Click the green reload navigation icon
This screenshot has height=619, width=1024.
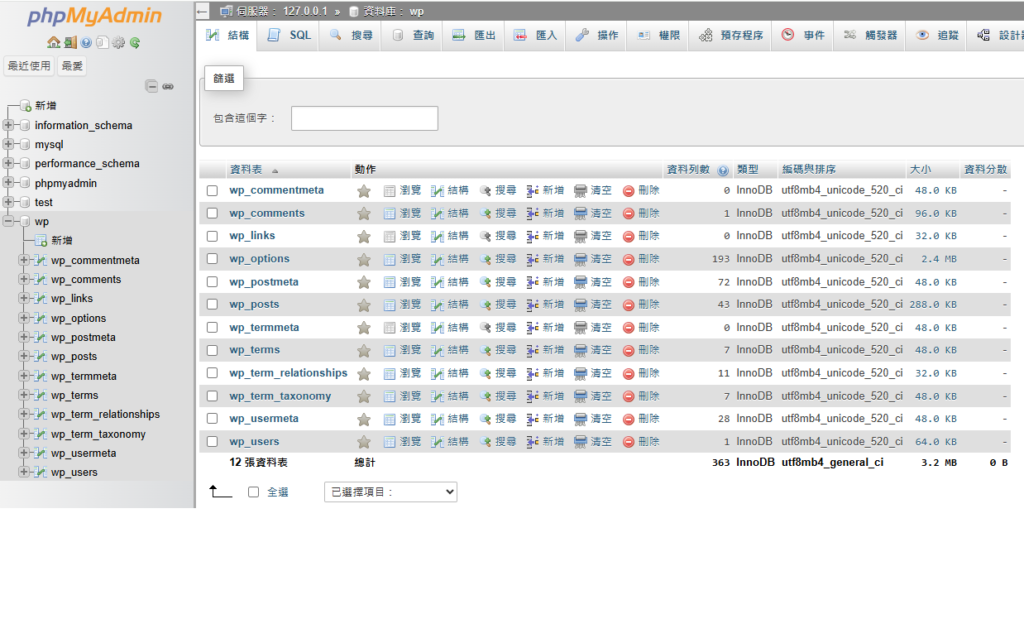pos(135,42)
